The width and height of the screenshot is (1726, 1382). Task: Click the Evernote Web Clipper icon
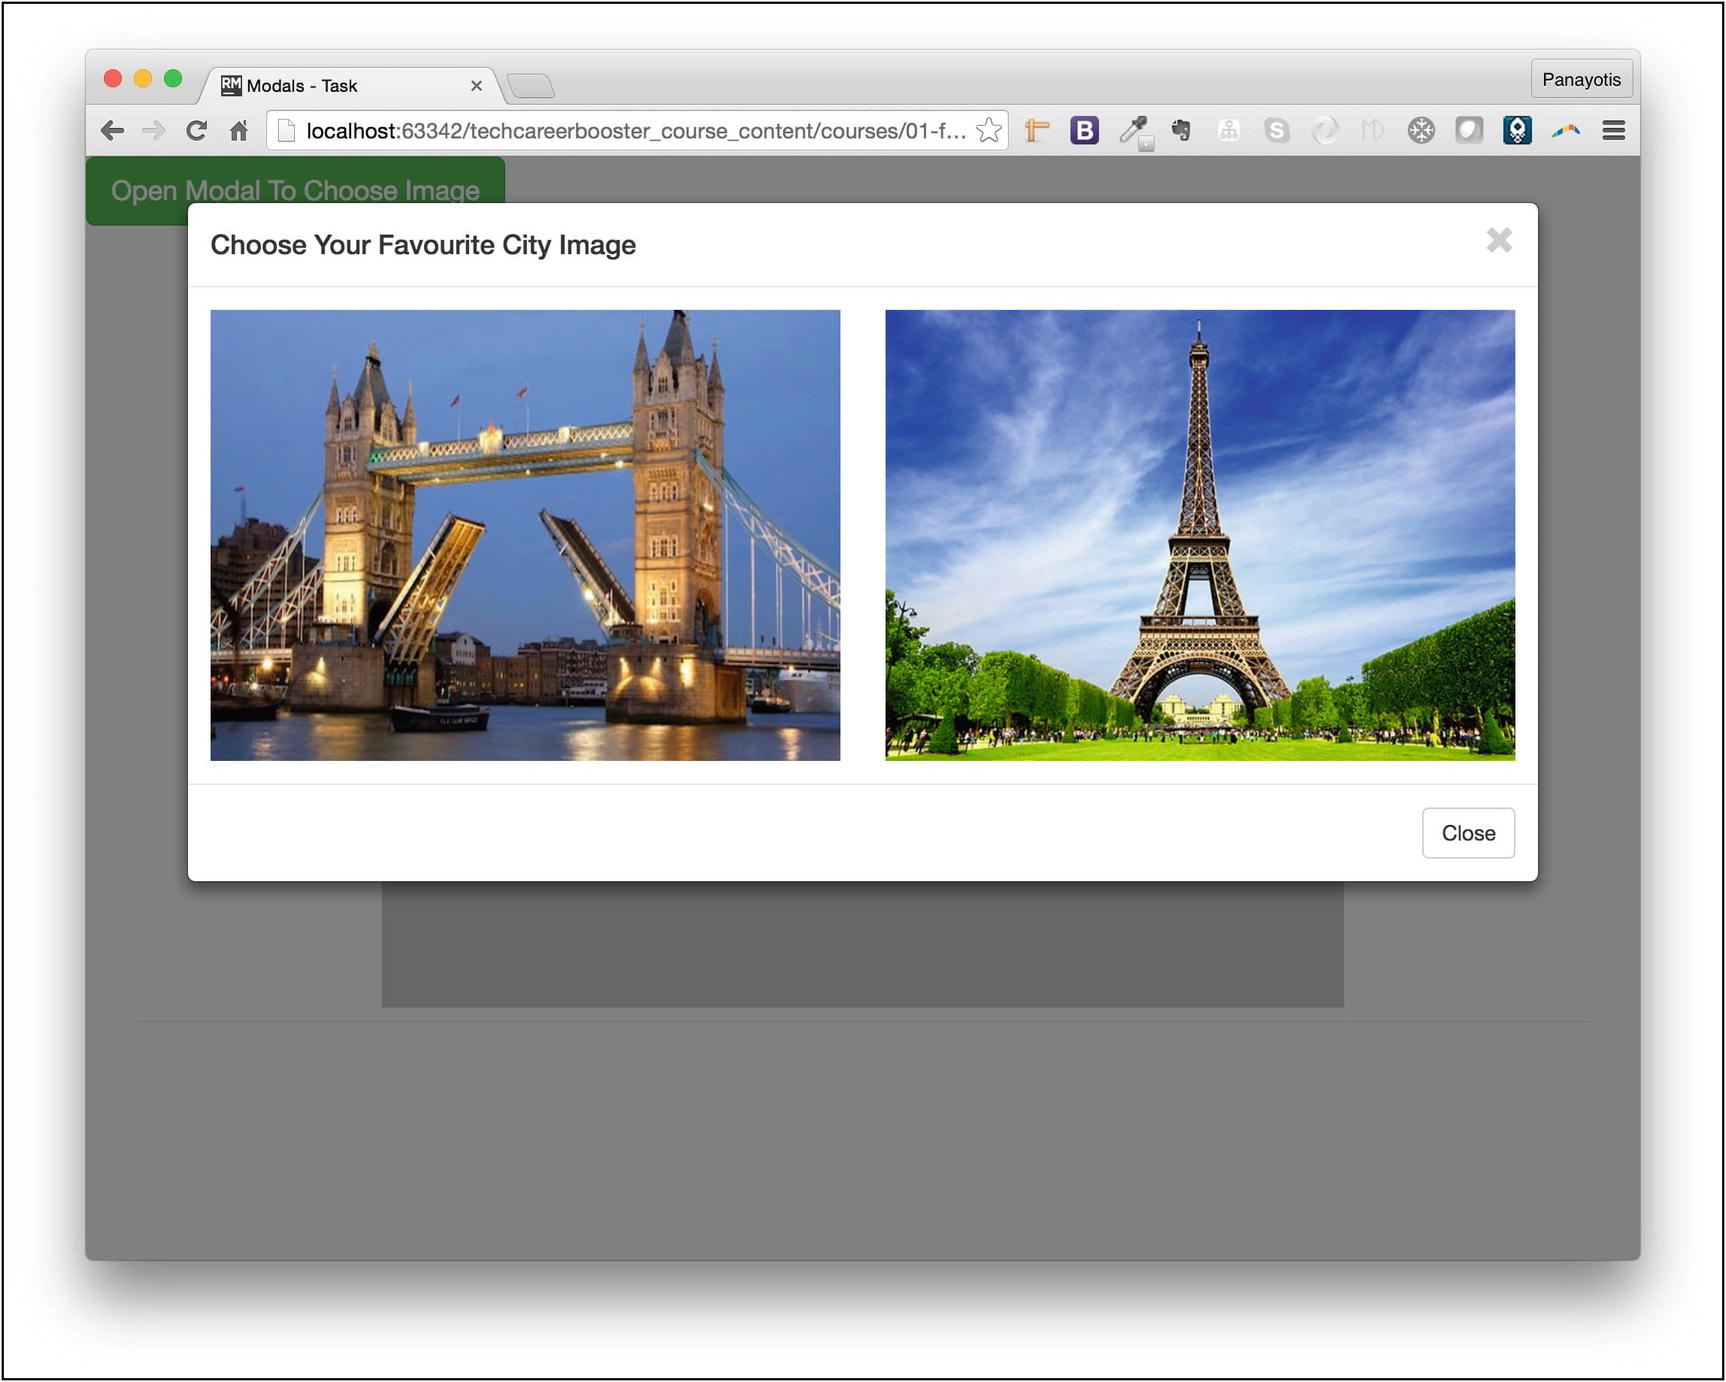[x=1181, y=130]
